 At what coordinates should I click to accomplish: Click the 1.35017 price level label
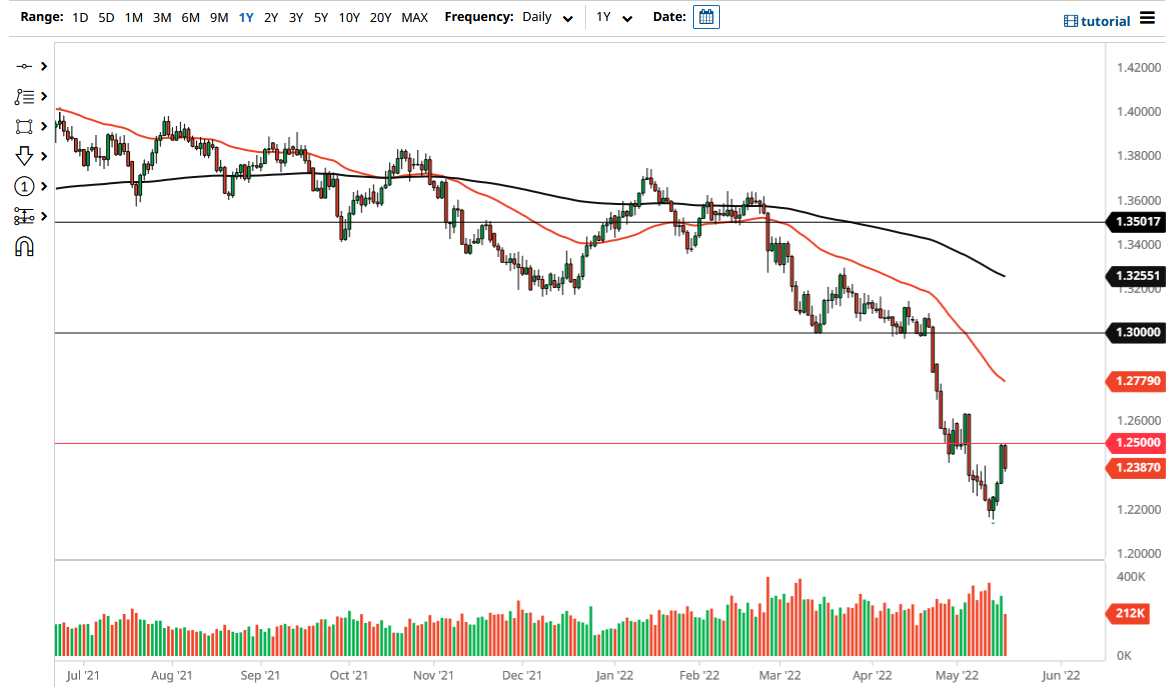point(1135,222)
